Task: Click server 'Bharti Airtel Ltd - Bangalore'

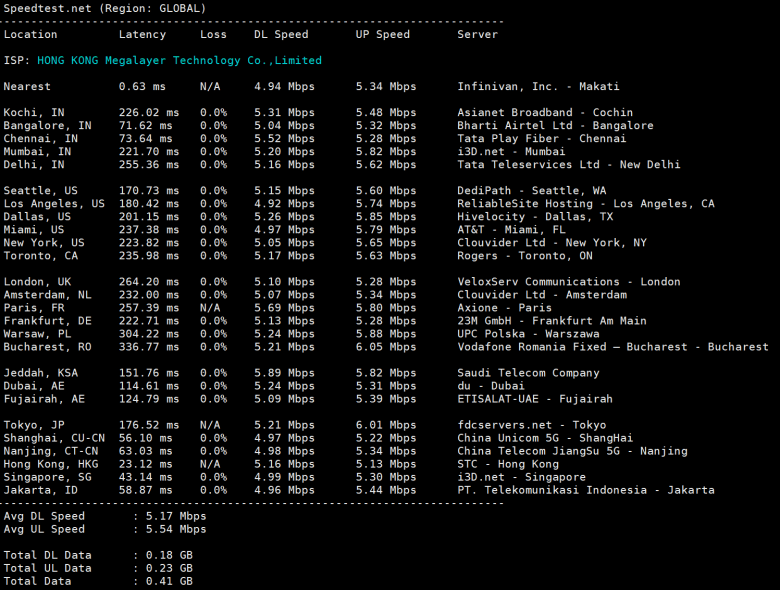Action: tap(555, 125)
